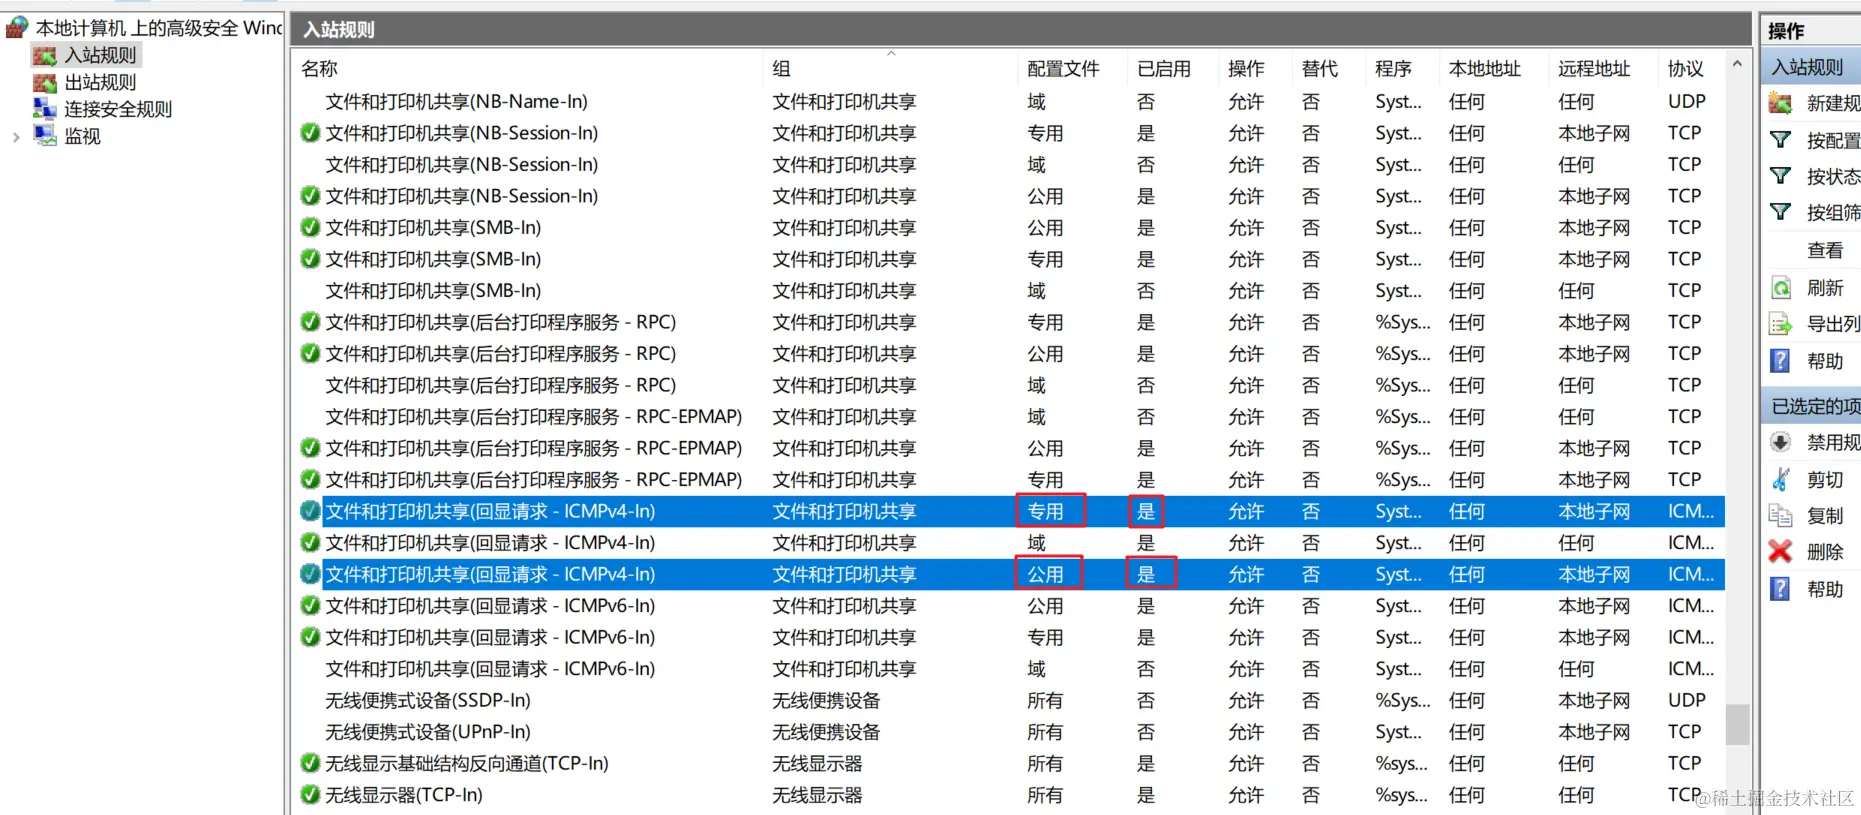This screenshot has width=1861, height=815.
Task: Click the 刷新 refresh icon
Action: (x=1780, y=288)
